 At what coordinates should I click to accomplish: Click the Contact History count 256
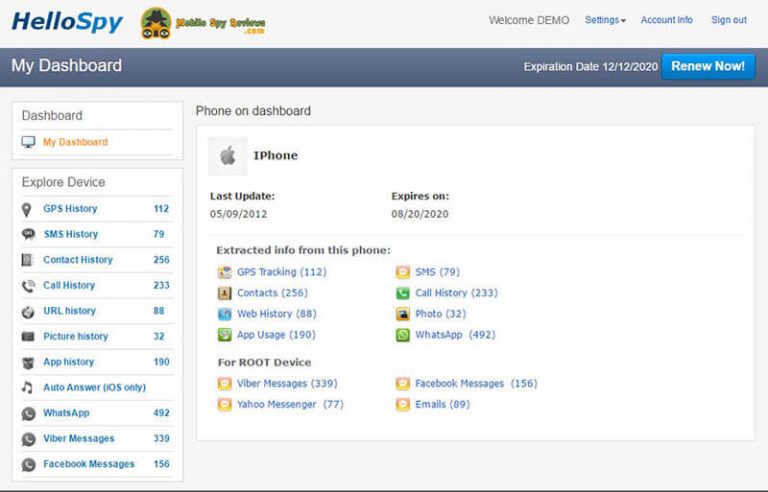point(161,260)
